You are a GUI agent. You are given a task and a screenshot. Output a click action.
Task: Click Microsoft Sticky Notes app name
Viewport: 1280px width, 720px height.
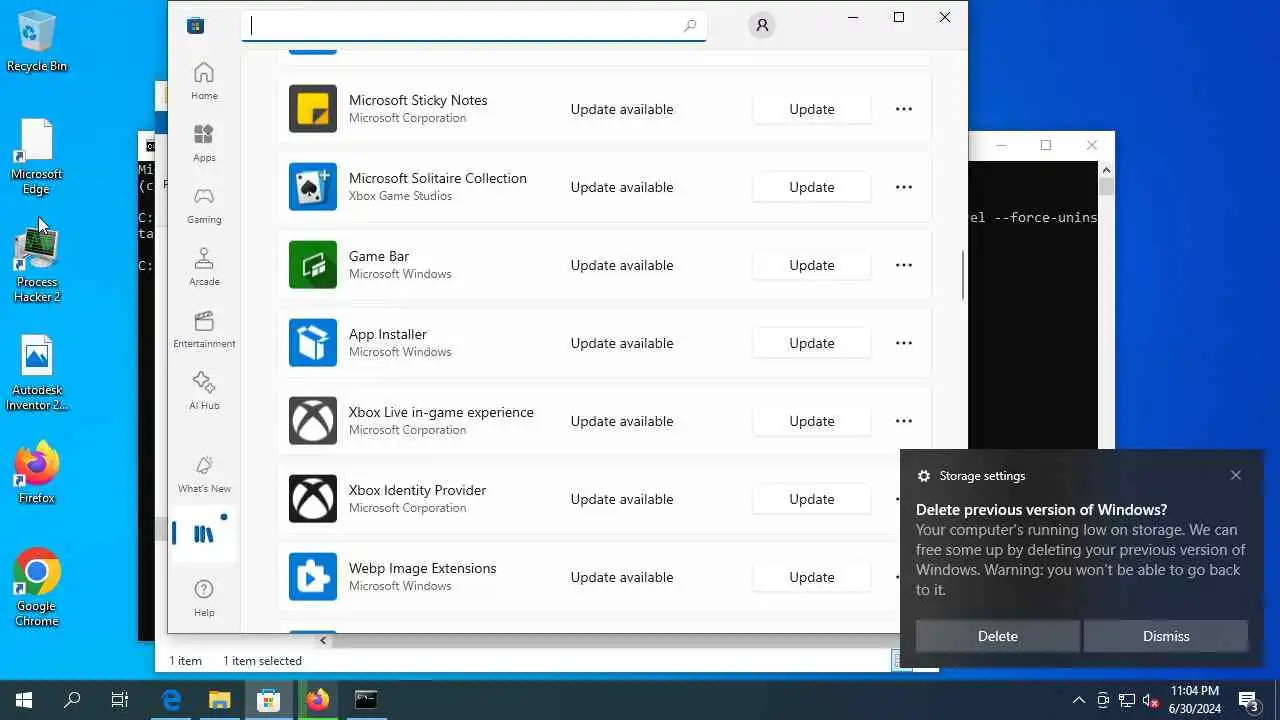pyautogui.click(x=418, y=100)
